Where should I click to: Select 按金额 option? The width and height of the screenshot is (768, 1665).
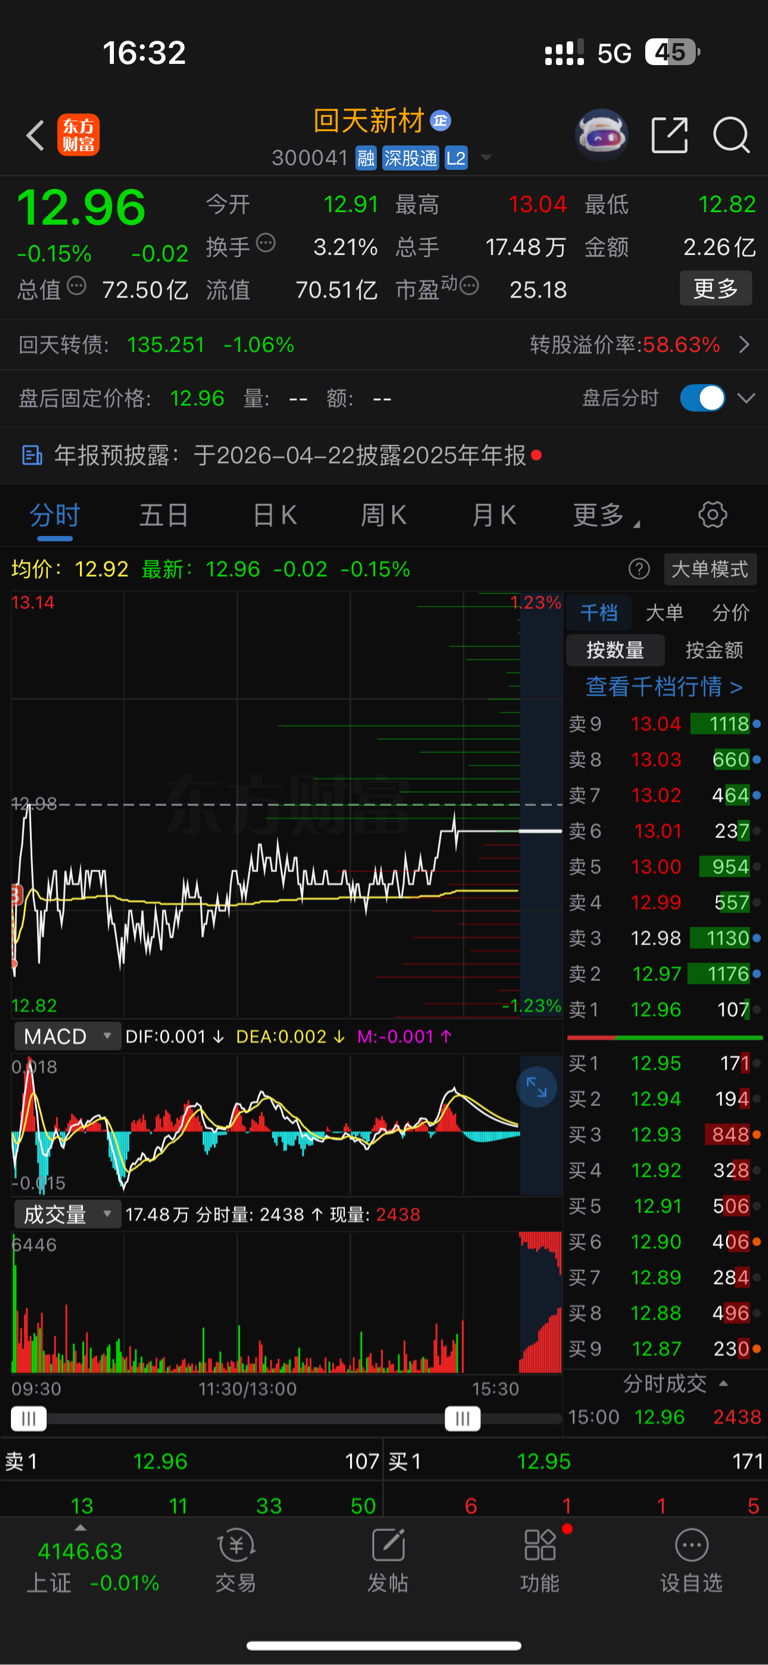(714, 650)
